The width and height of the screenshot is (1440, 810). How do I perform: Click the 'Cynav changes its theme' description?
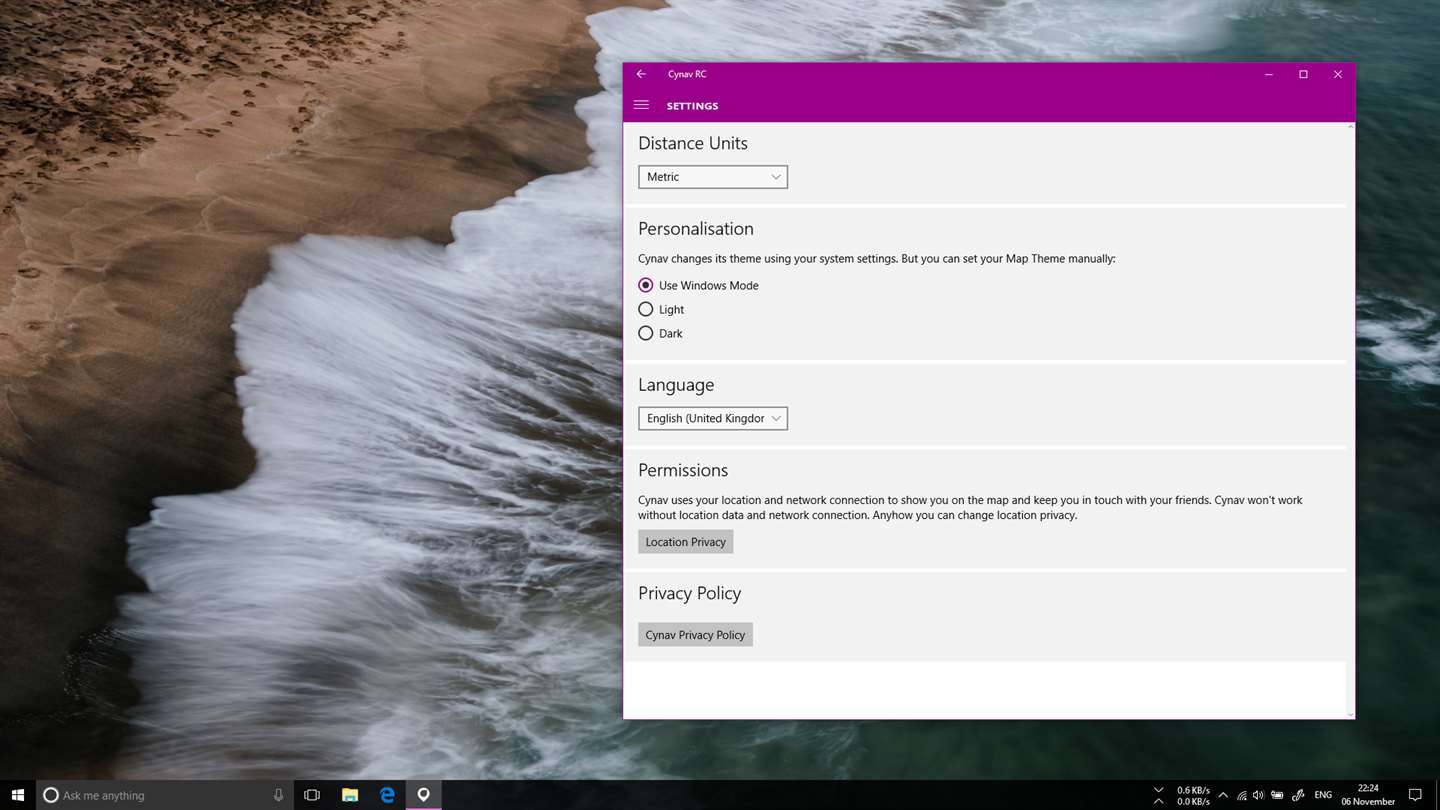tap(877, 258)
